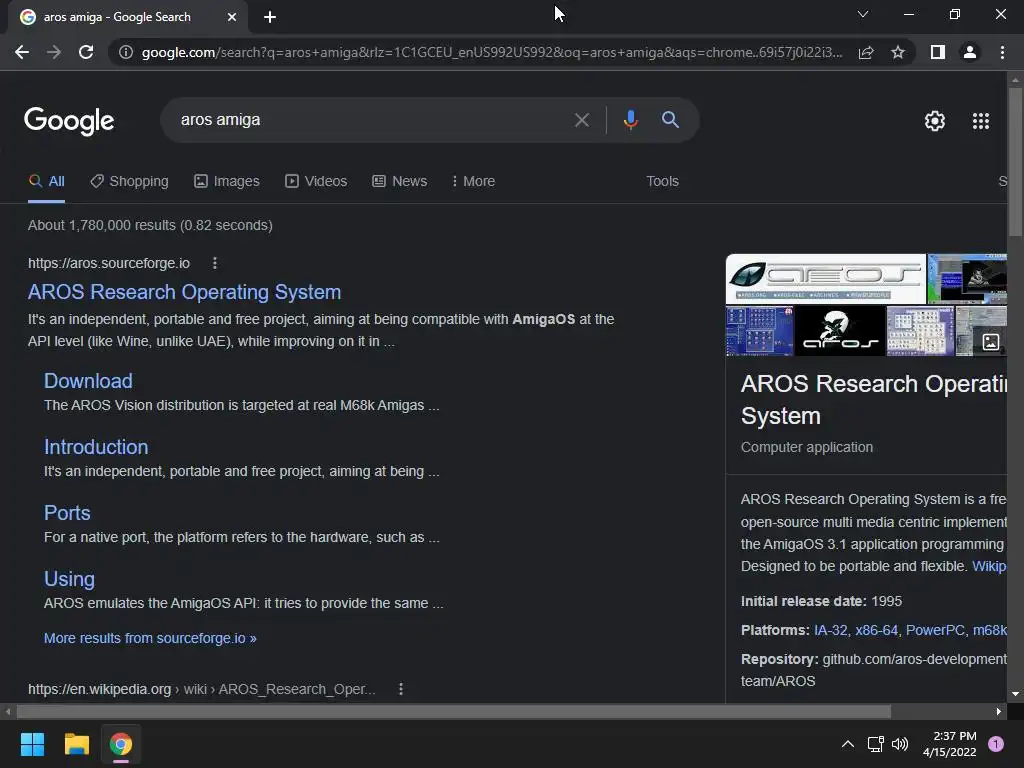Expand the More search filters
The width and height of the screenshot is (1024, 768).
[x=473, y=182]
